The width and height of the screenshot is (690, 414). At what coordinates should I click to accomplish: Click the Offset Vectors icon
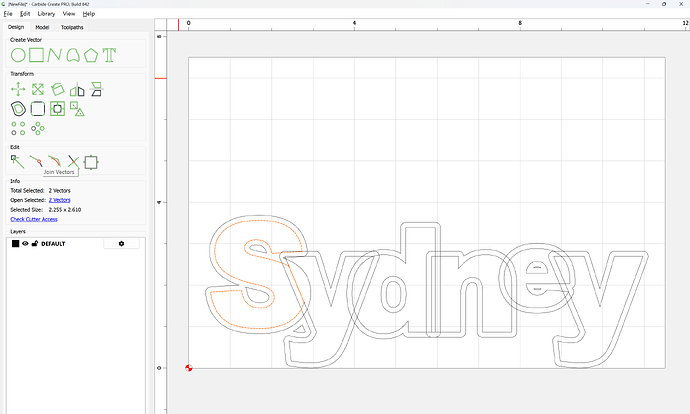click(17, 108)
